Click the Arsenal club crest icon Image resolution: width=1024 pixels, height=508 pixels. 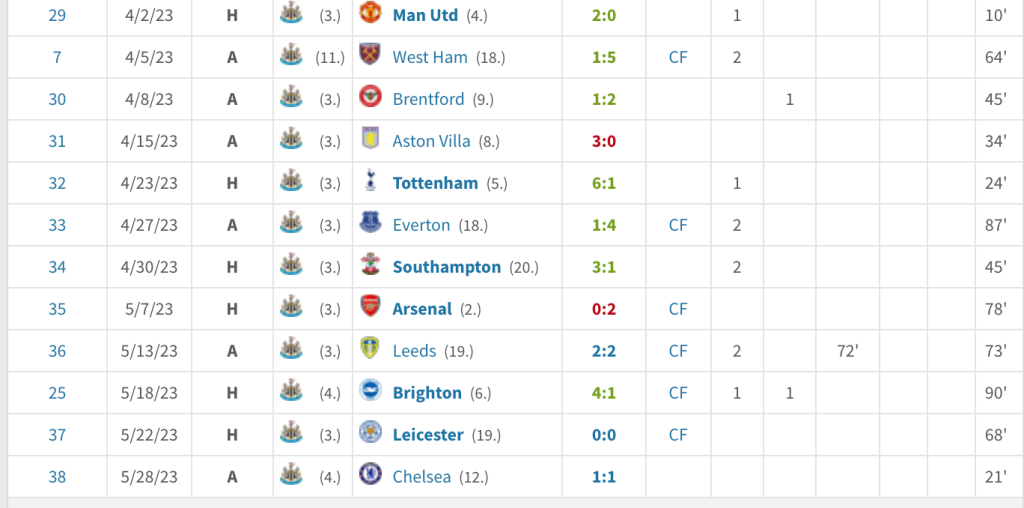click(x=370, y=308)
